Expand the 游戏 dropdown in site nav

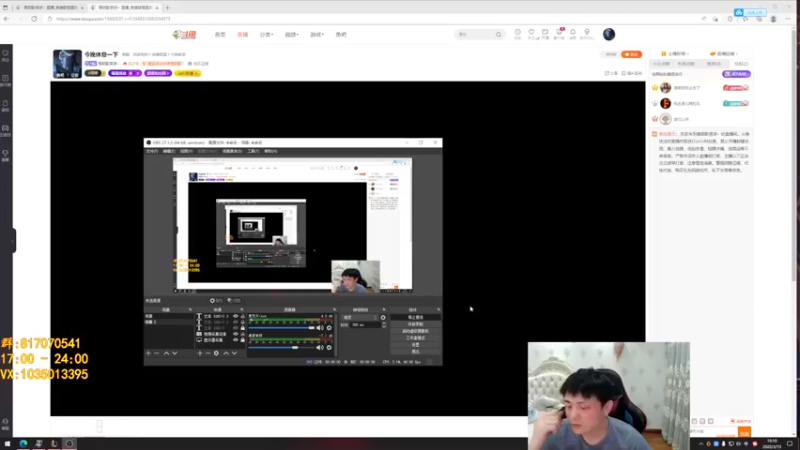(317, 35)
